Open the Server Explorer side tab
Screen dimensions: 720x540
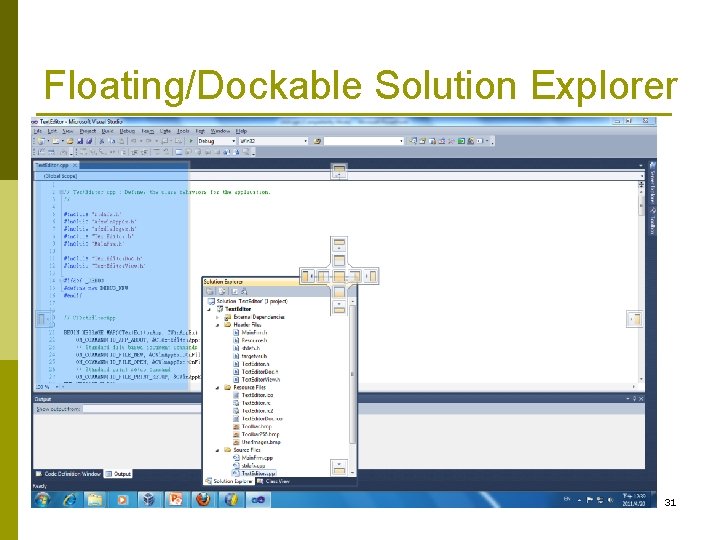652,182
